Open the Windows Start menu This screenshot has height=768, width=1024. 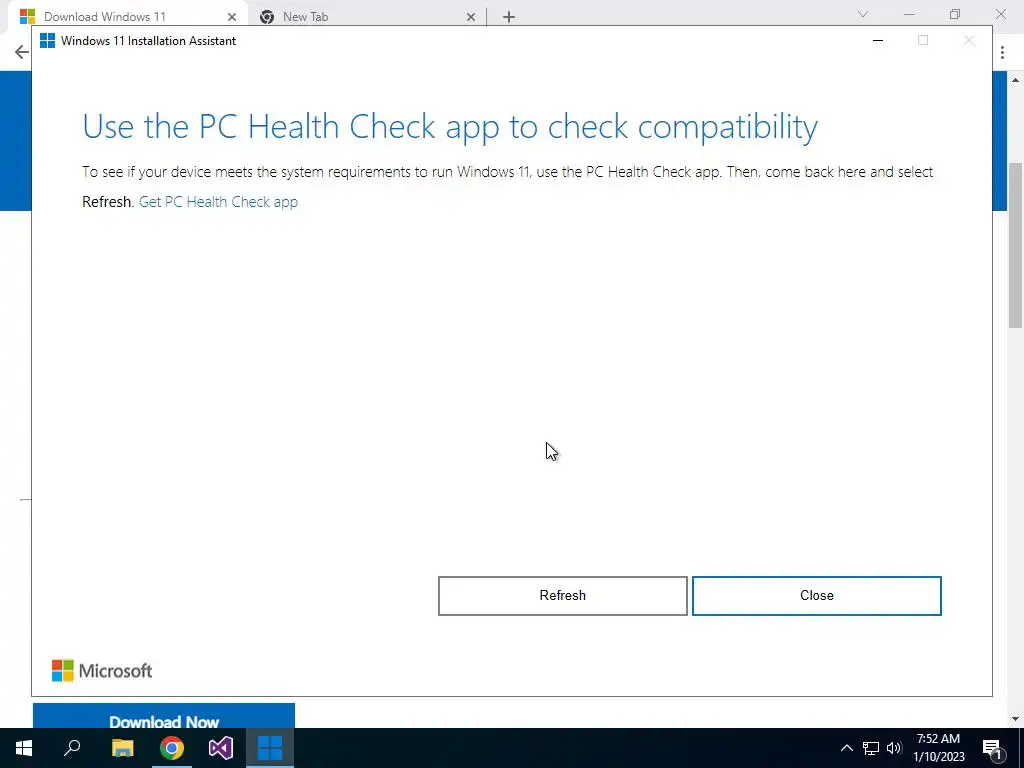coord(24,748)
